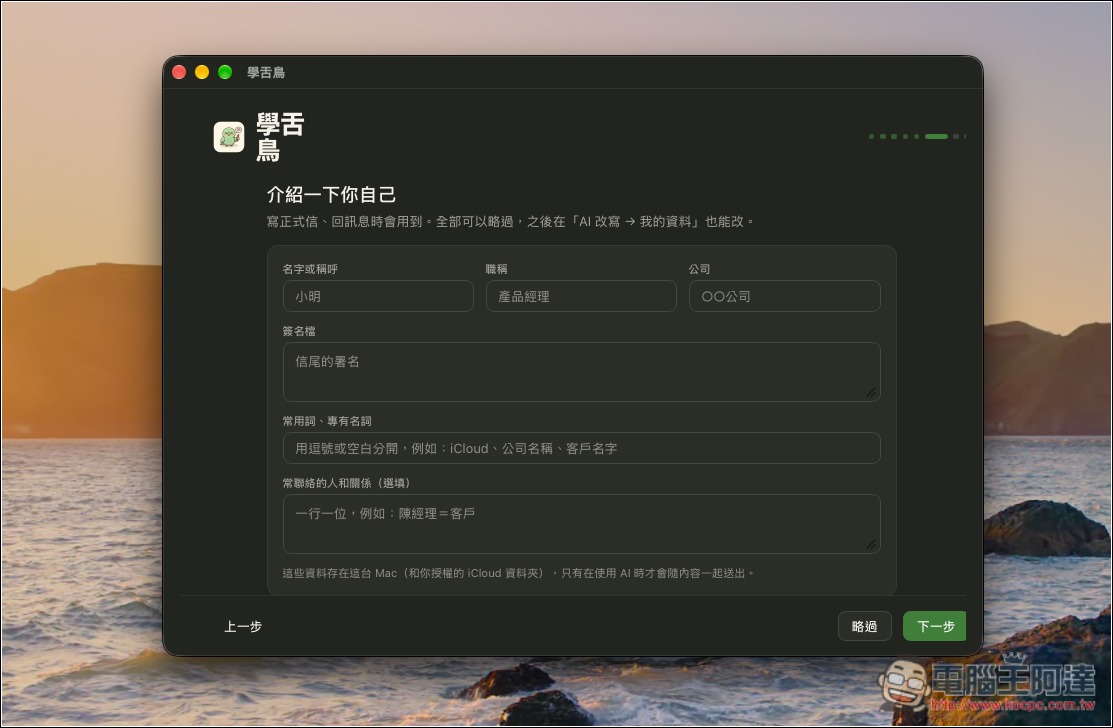Click the 名字或稱呼 input field
Screen dimensions: 1113x728
378,296
